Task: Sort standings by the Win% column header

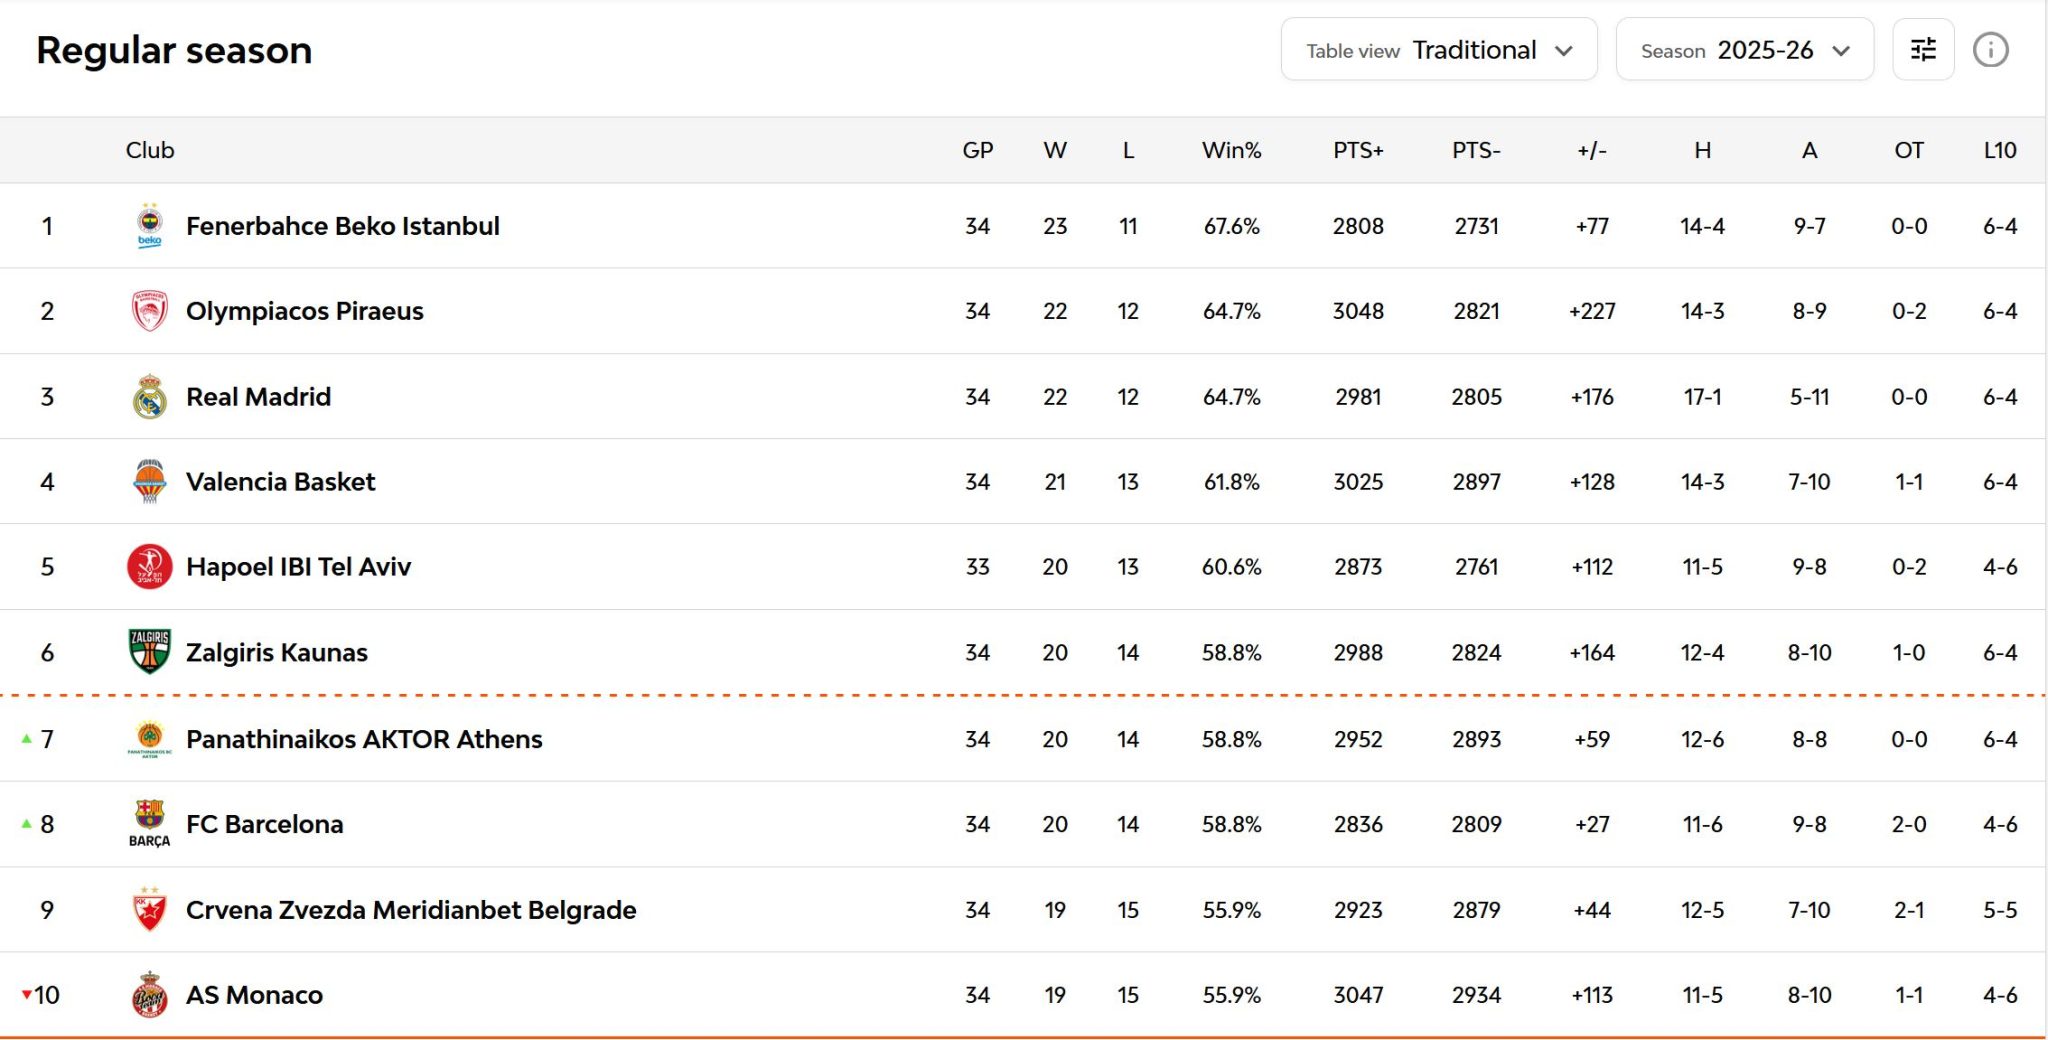Action: click(1231, 150)
